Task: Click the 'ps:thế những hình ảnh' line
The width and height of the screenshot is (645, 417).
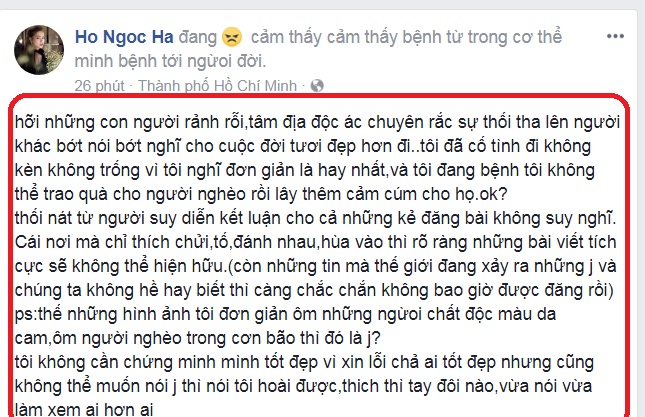Action: point(285,314)
